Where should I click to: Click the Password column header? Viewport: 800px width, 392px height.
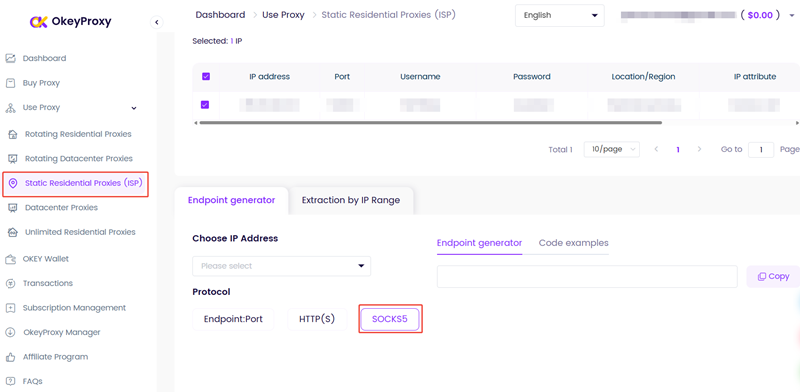coord(532,77)
